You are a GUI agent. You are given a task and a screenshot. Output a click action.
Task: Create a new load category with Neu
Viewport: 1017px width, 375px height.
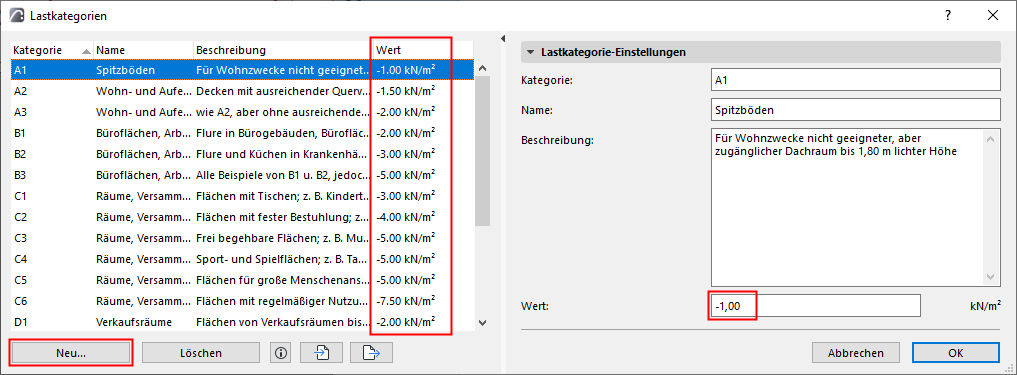click(71, 353)
